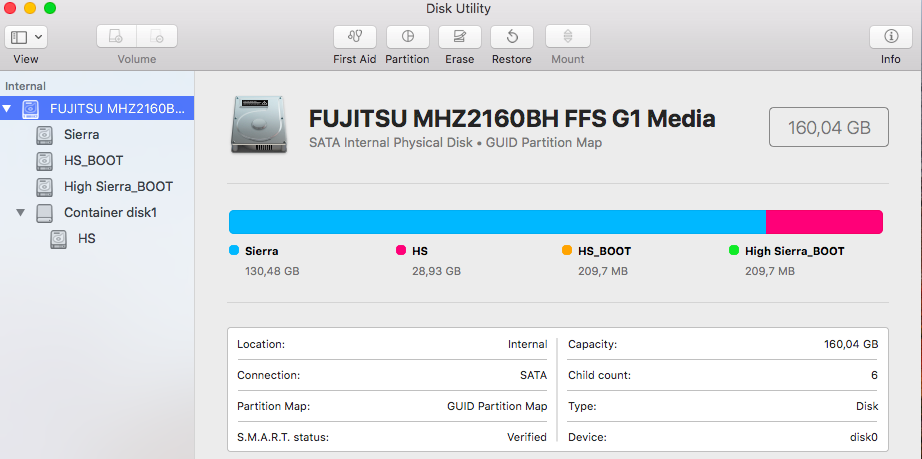Click the orange HS_BOOT legend dot
Screen dimensions: 922x459
point(567,250)
